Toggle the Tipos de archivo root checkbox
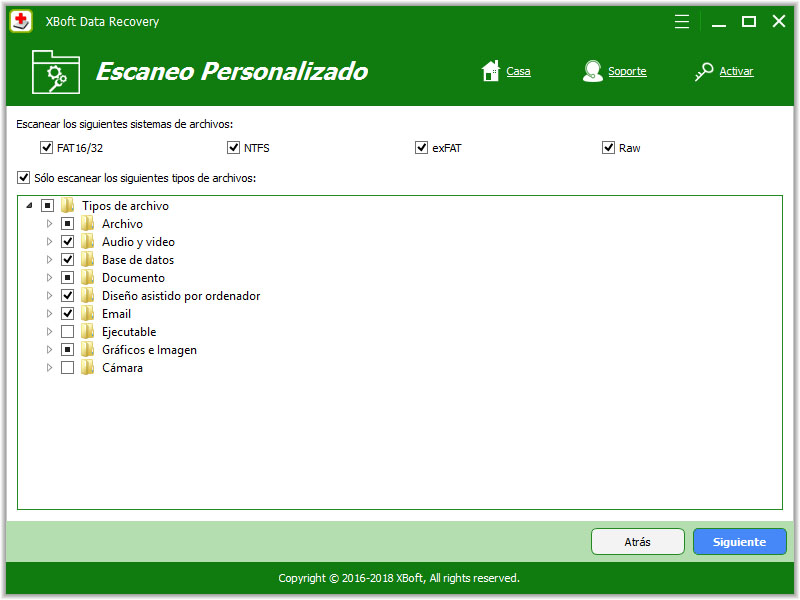The width and height of the screenshot is (800, 600). pos(47,206)
